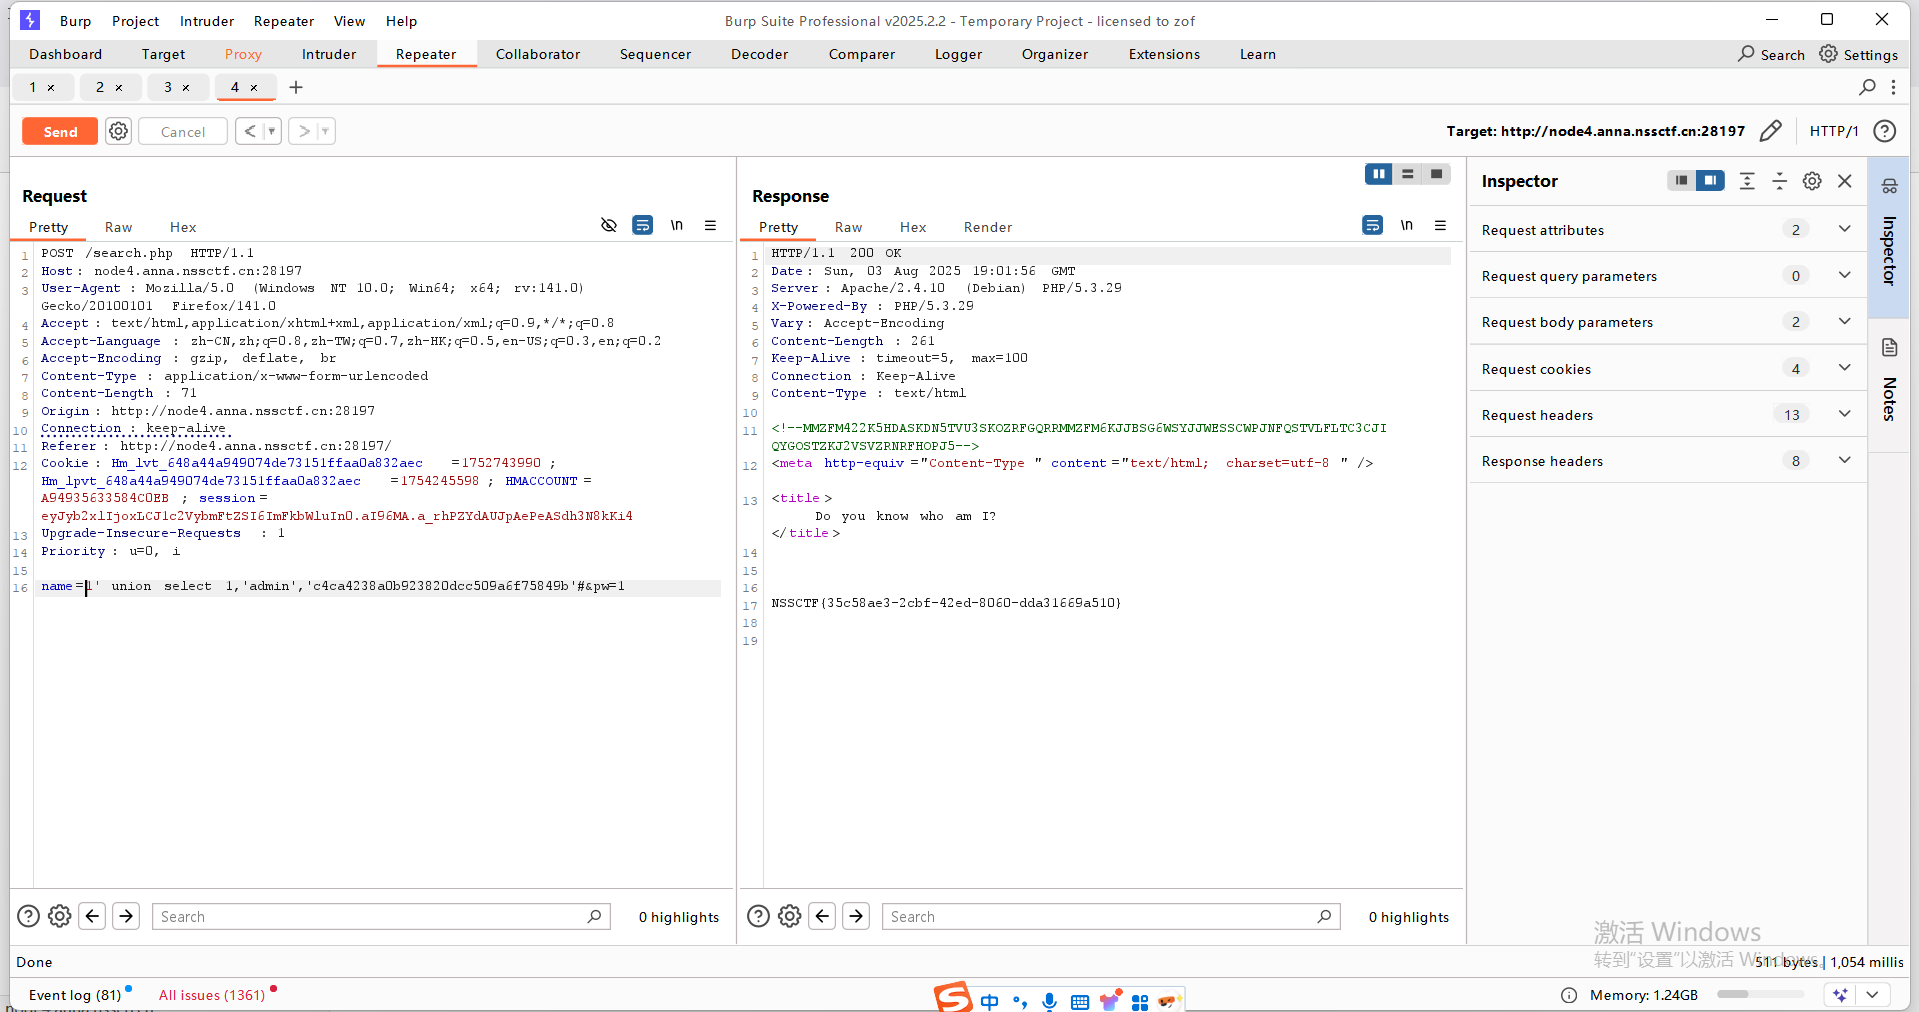The width and height of the screenshot is (1919, 1012).
Task: Click the Cancel button
Action: pyautogui.click(x=183, y=132)
